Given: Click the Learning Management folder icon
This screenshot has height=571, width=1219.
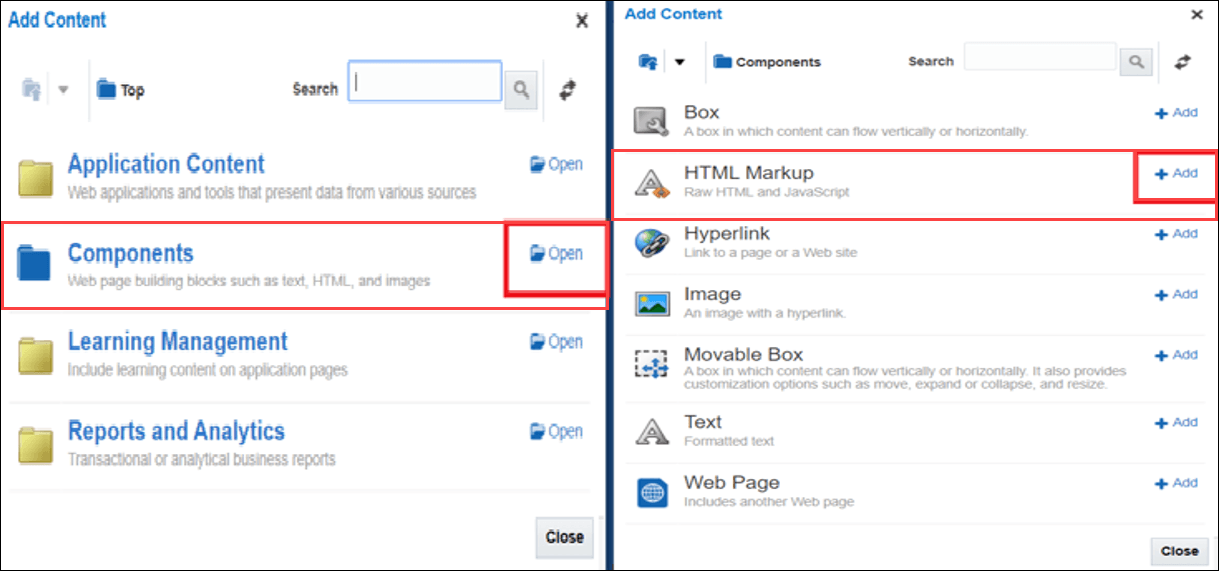Looking at the screenshot, I should coord(35,355).
